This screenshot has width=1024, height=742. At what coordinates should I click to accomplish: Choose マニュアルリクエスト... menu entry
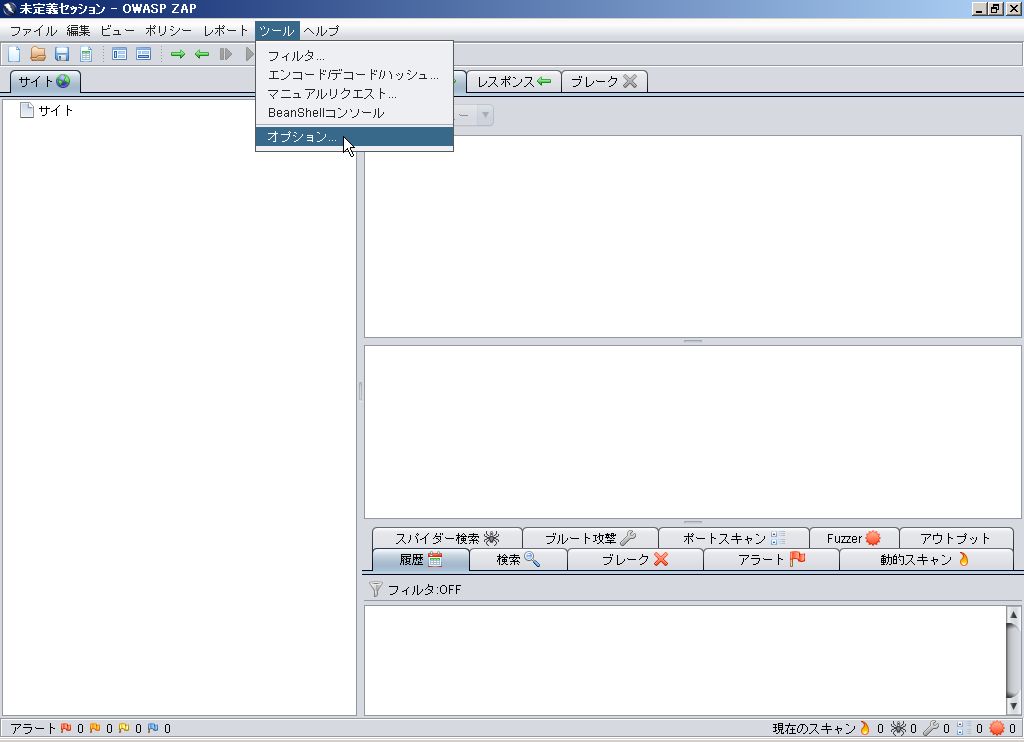click(354, 93)
